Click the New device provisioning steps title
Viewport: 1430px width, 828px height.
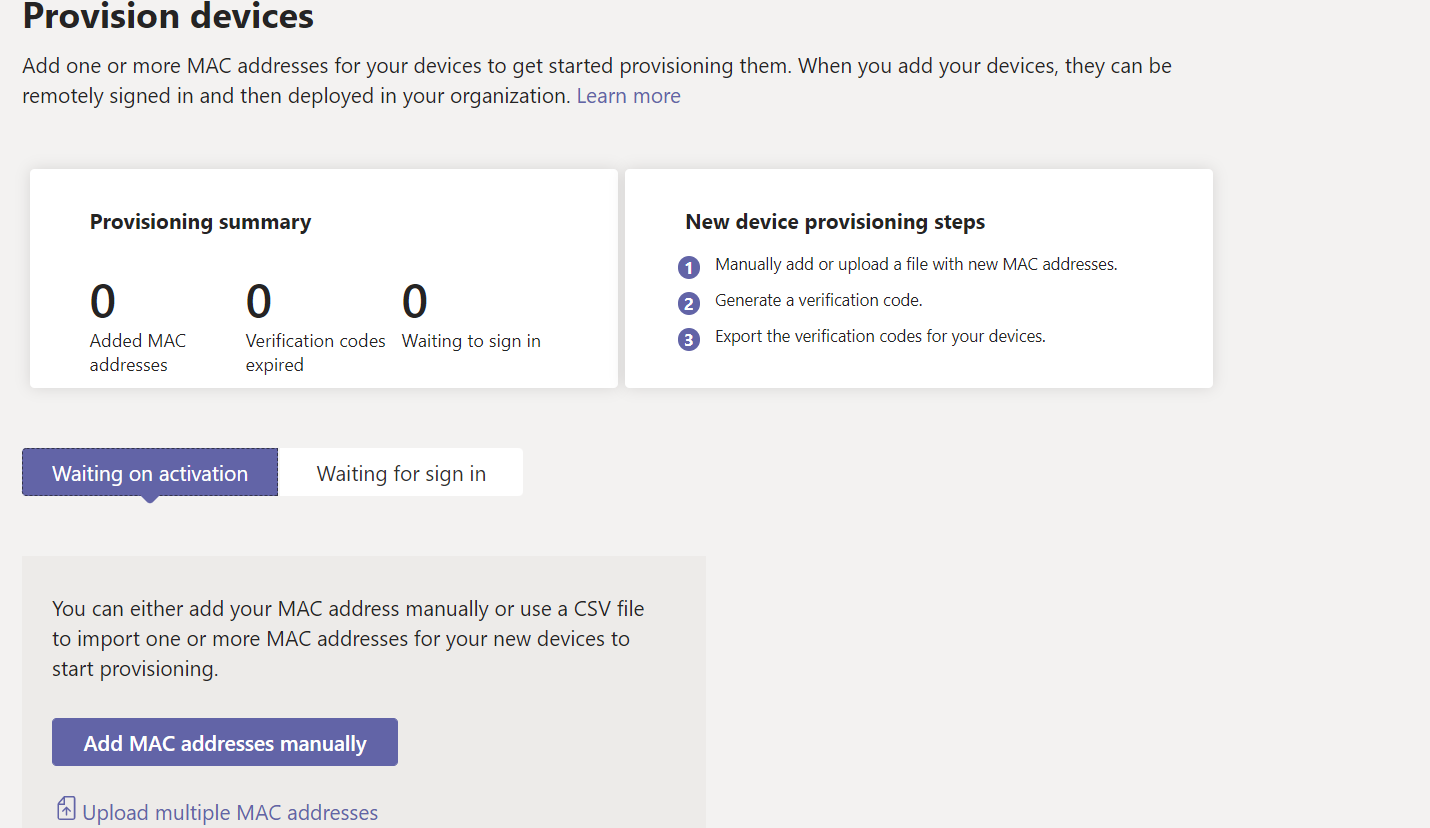point(835,222)
